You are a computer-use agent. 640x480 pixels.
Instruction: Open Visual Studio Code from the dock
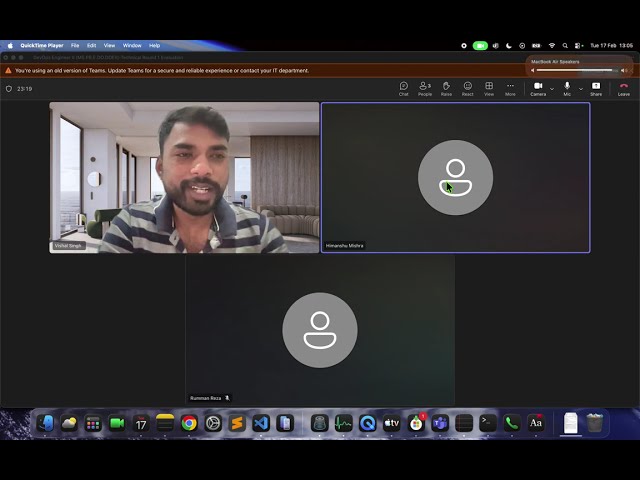click(x=261, y=423)
